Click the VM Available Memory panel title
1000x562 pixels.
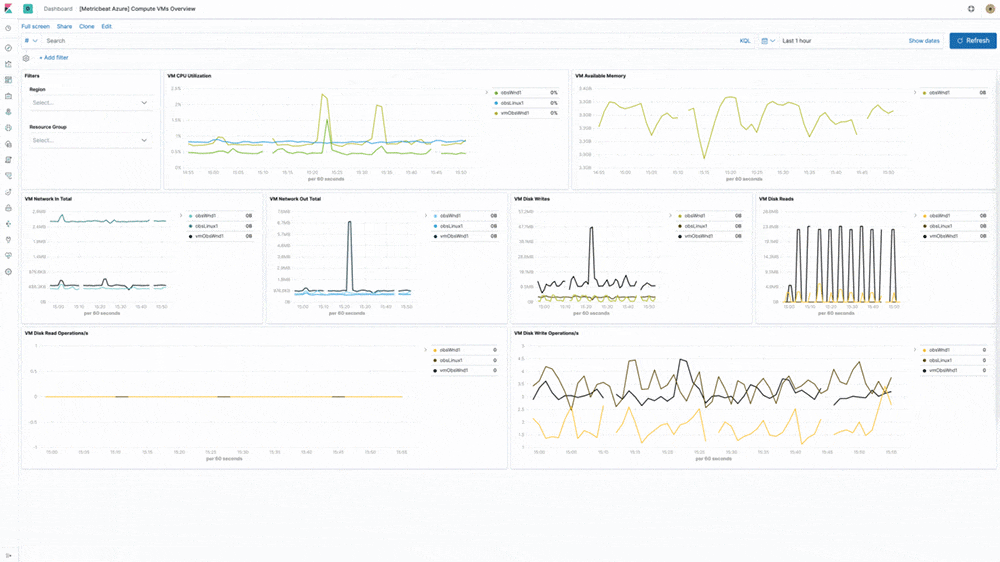click(600, 76)
